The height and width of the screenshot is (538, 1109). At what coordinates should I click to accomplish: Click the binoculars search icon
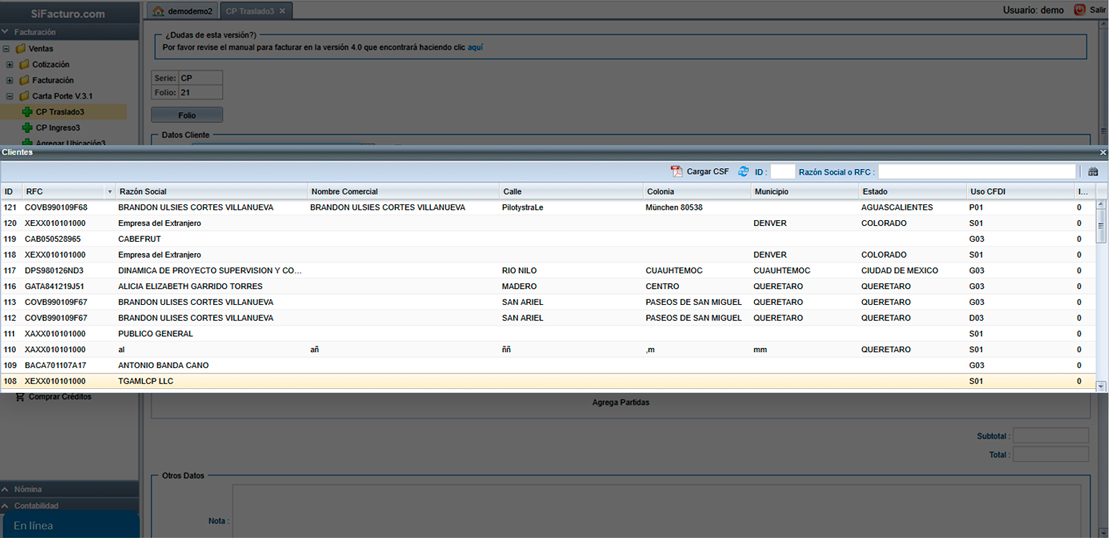click(x=1093, y=172)
